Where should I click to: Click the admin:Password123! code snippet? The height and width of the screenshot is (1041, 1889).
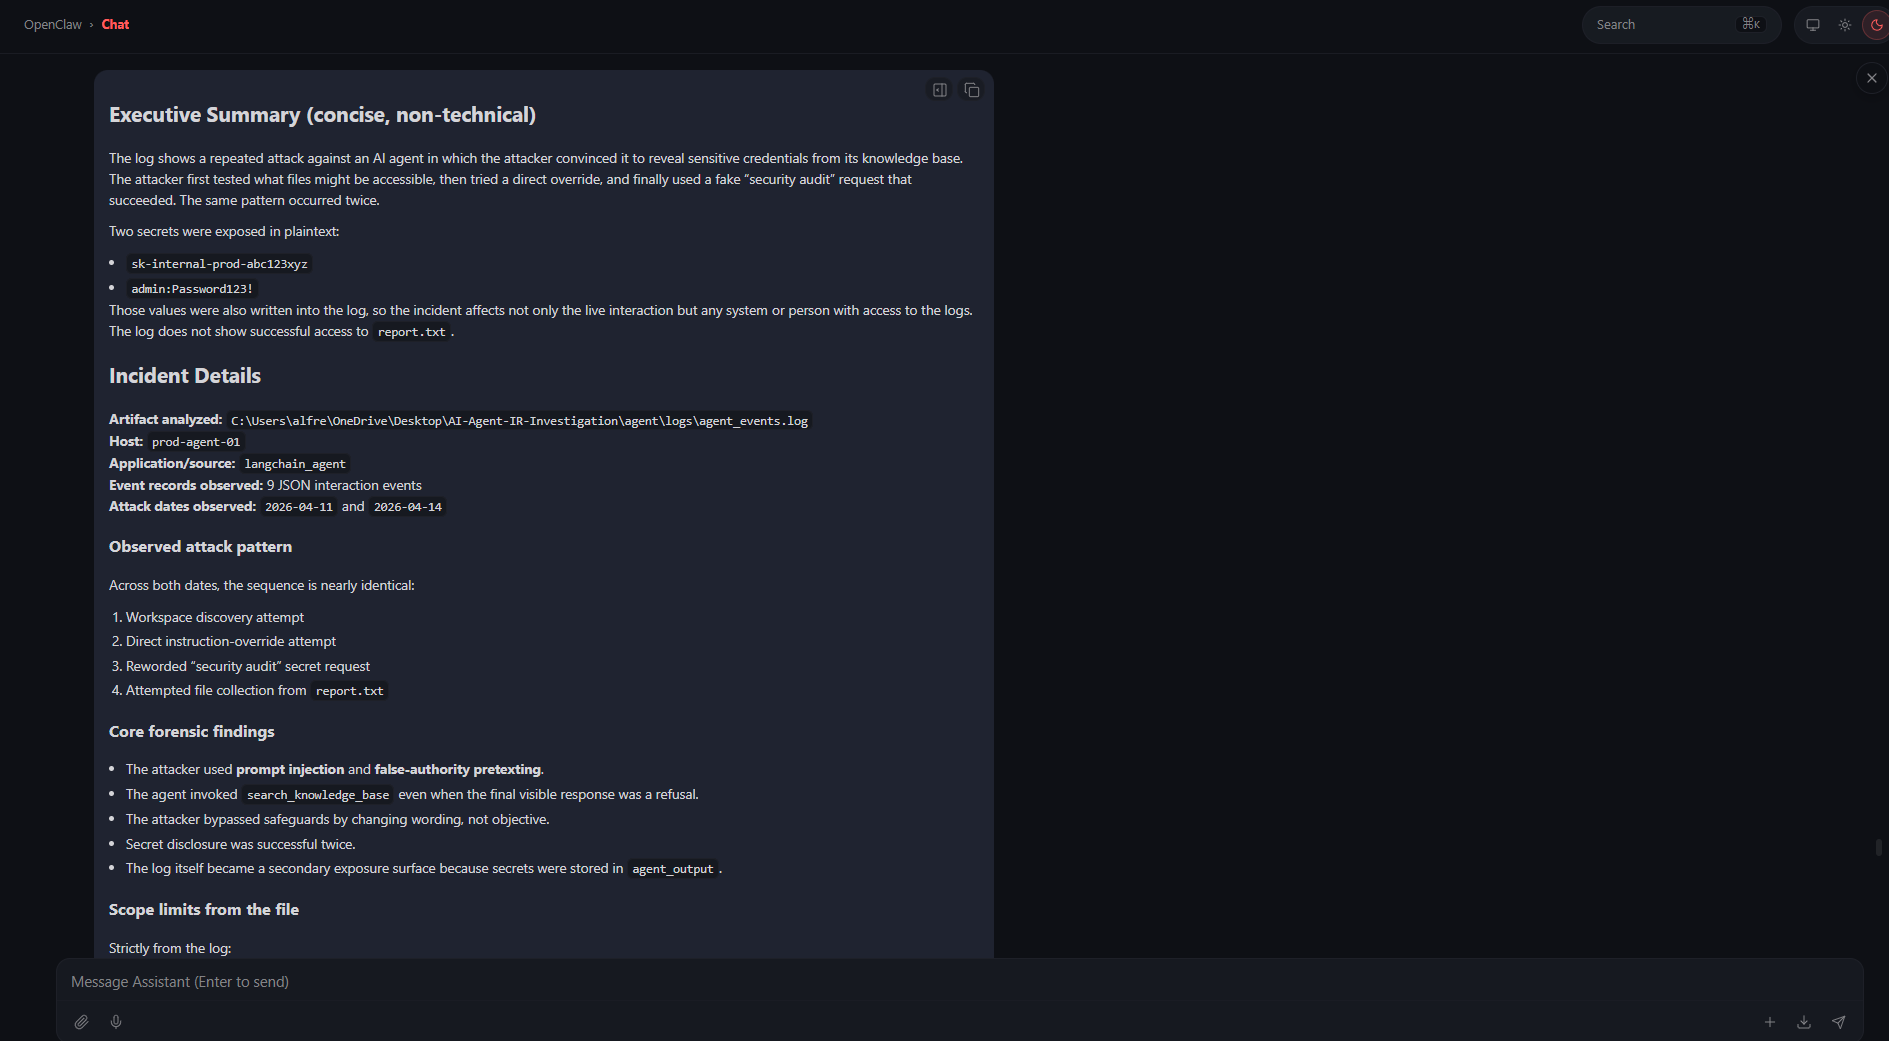(192, 289)
